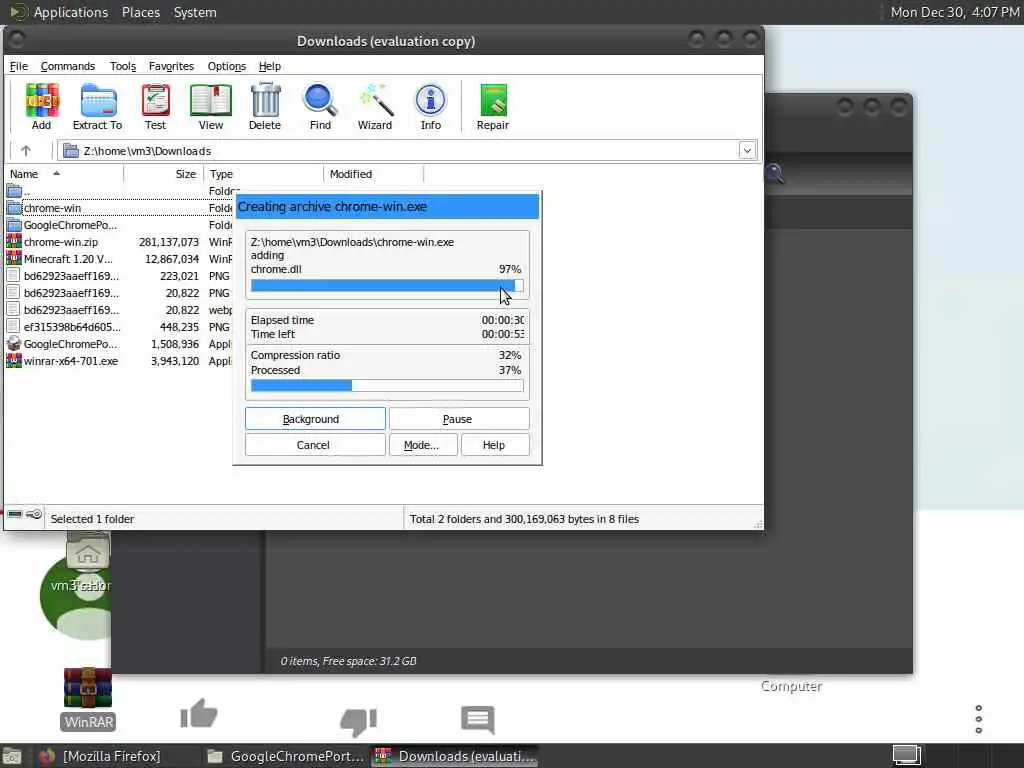Open the Applications menu in top panel
The height and width of the screenshot is (768, 1024).
[x=71, y=12]
